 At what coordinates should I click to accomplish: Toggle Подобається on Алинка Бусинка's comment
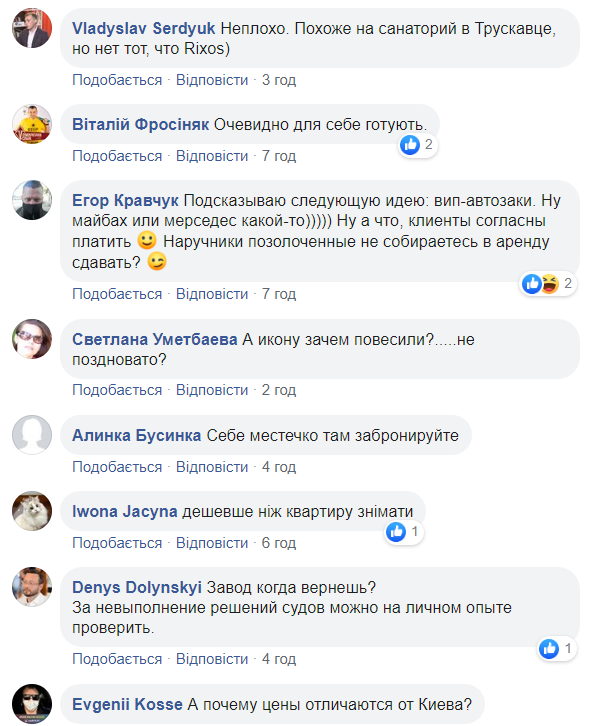[117, 467]
